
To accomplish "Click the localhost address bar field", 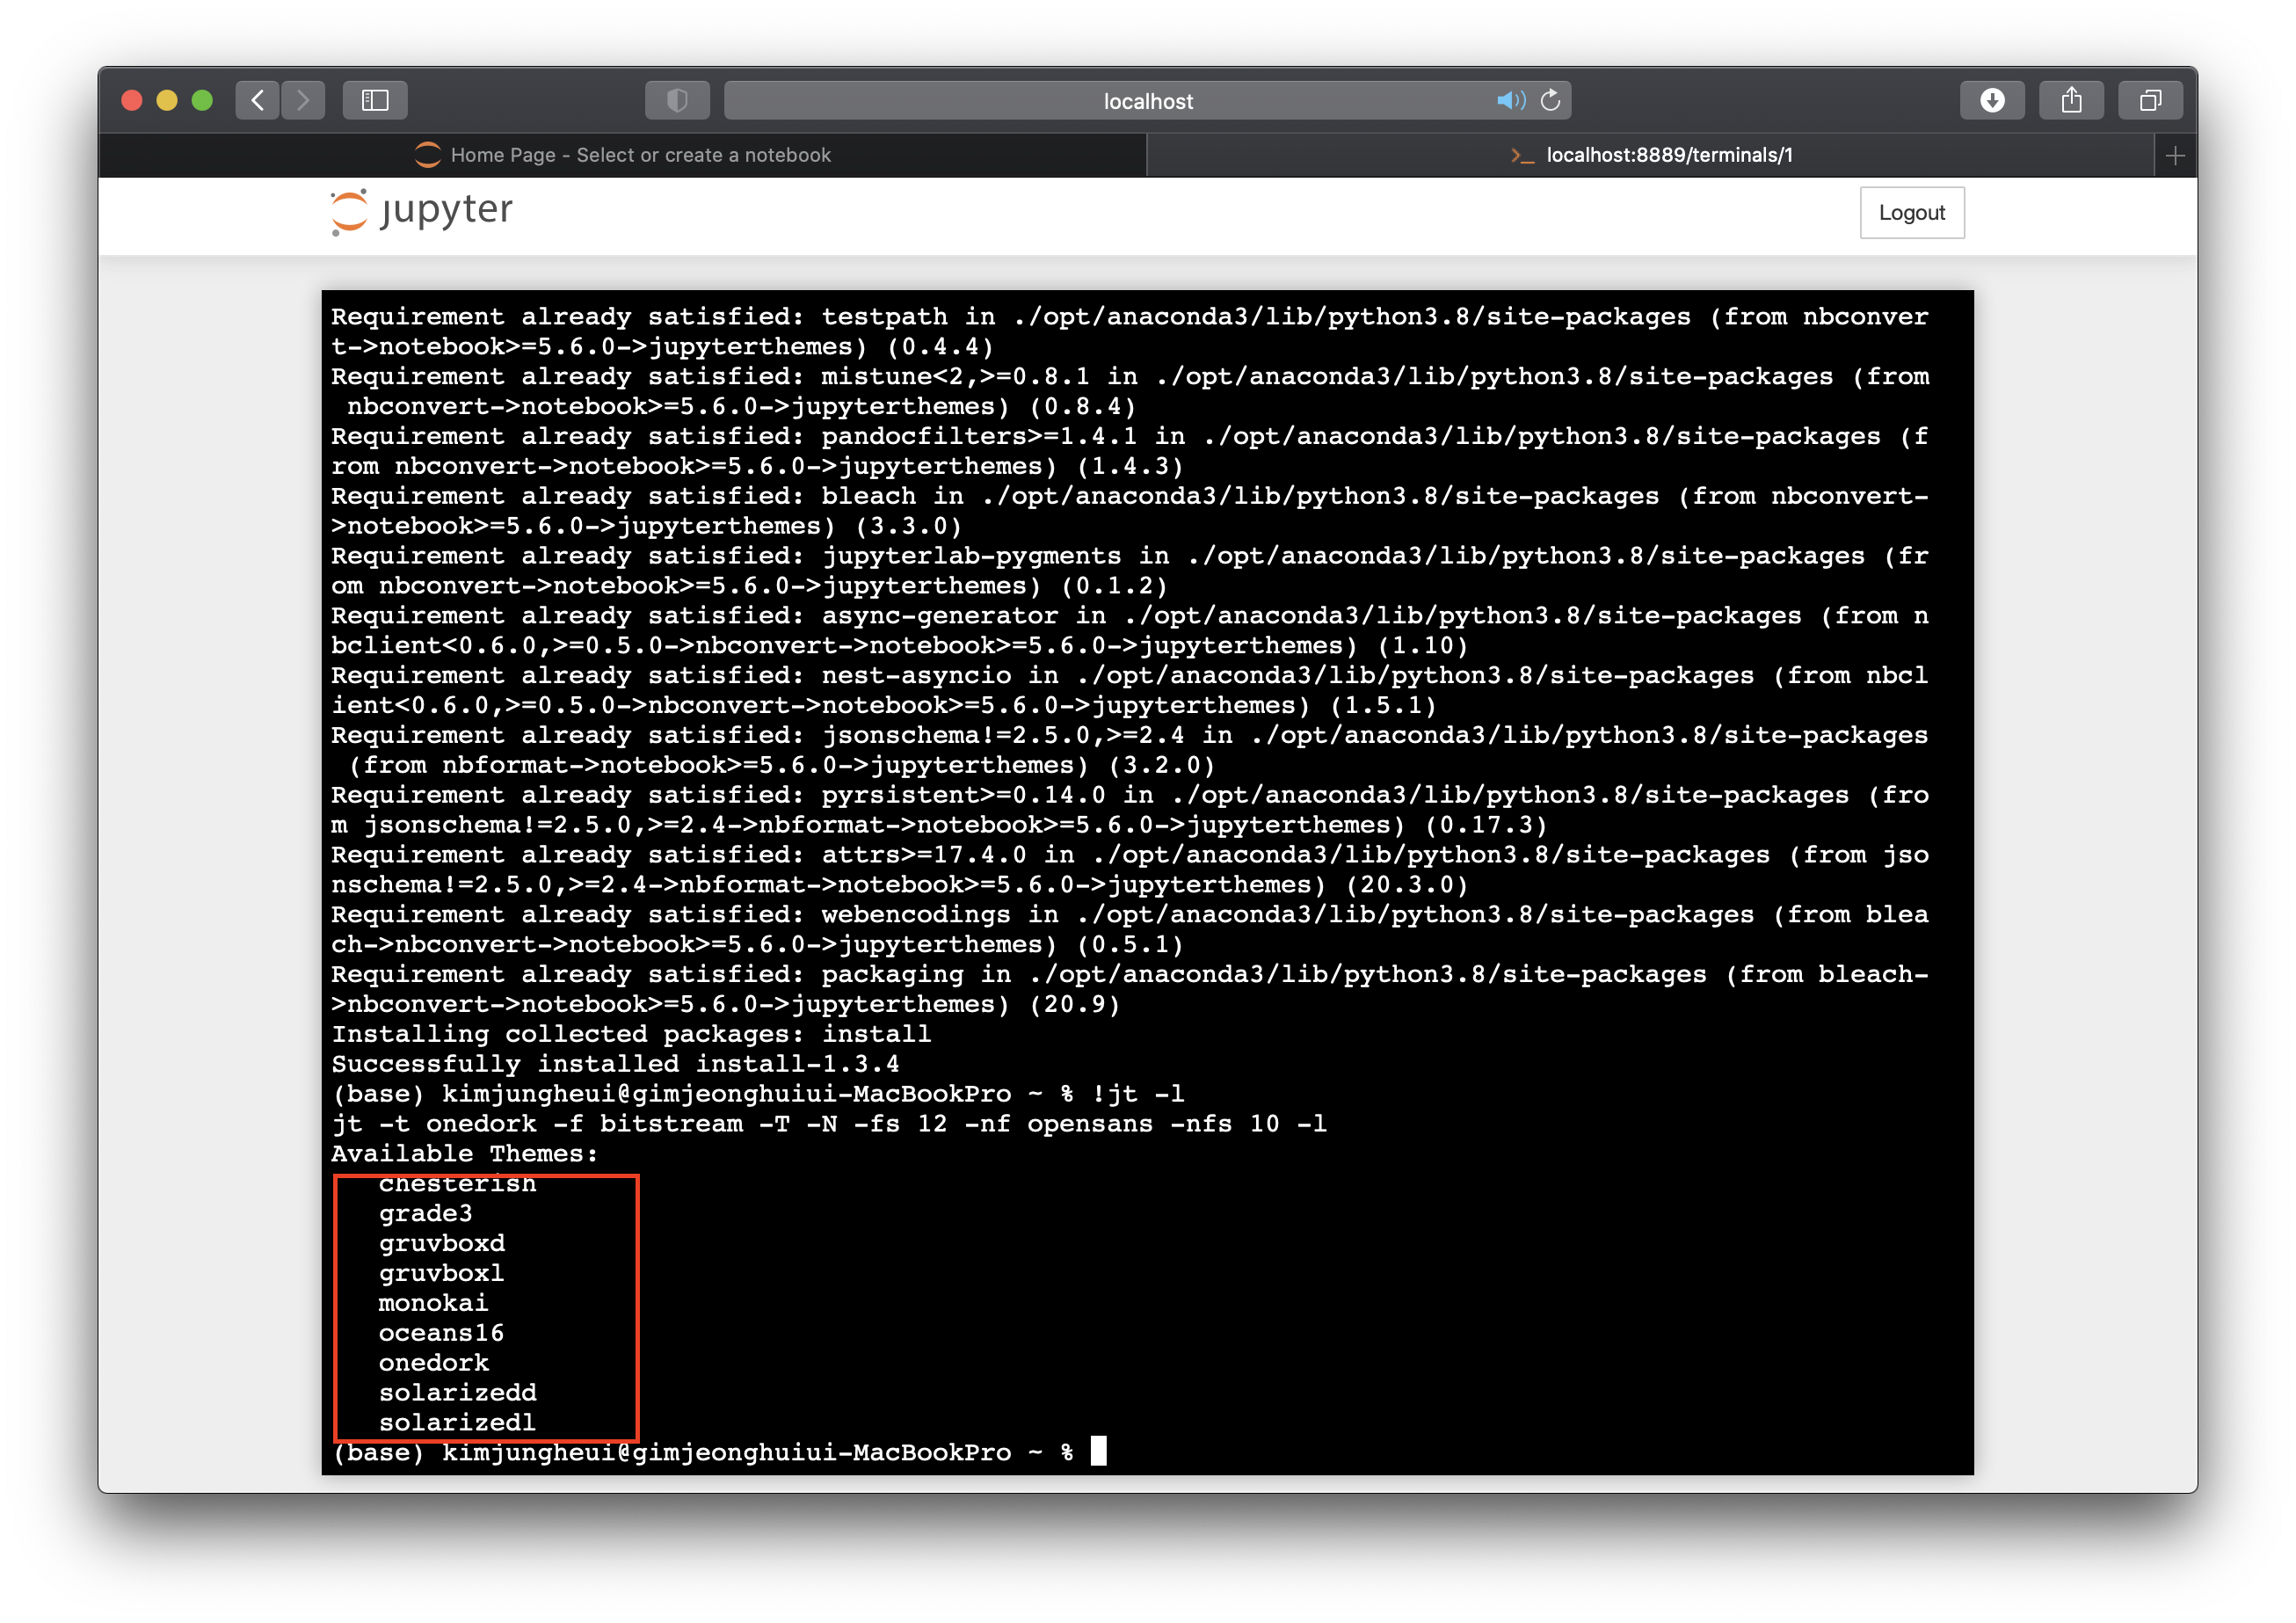I will click(x=1147, y=101).
